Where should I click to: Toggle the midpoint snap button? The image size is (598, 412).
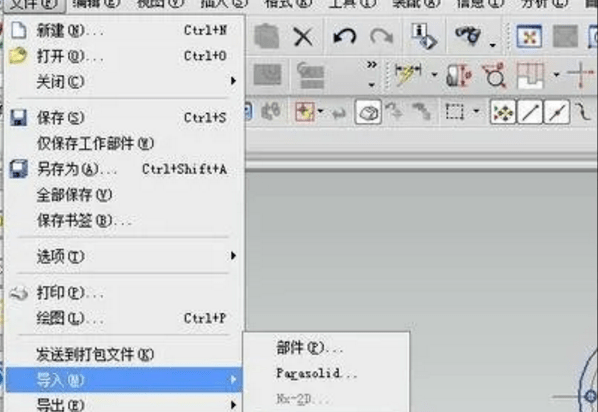coord(557,113)
